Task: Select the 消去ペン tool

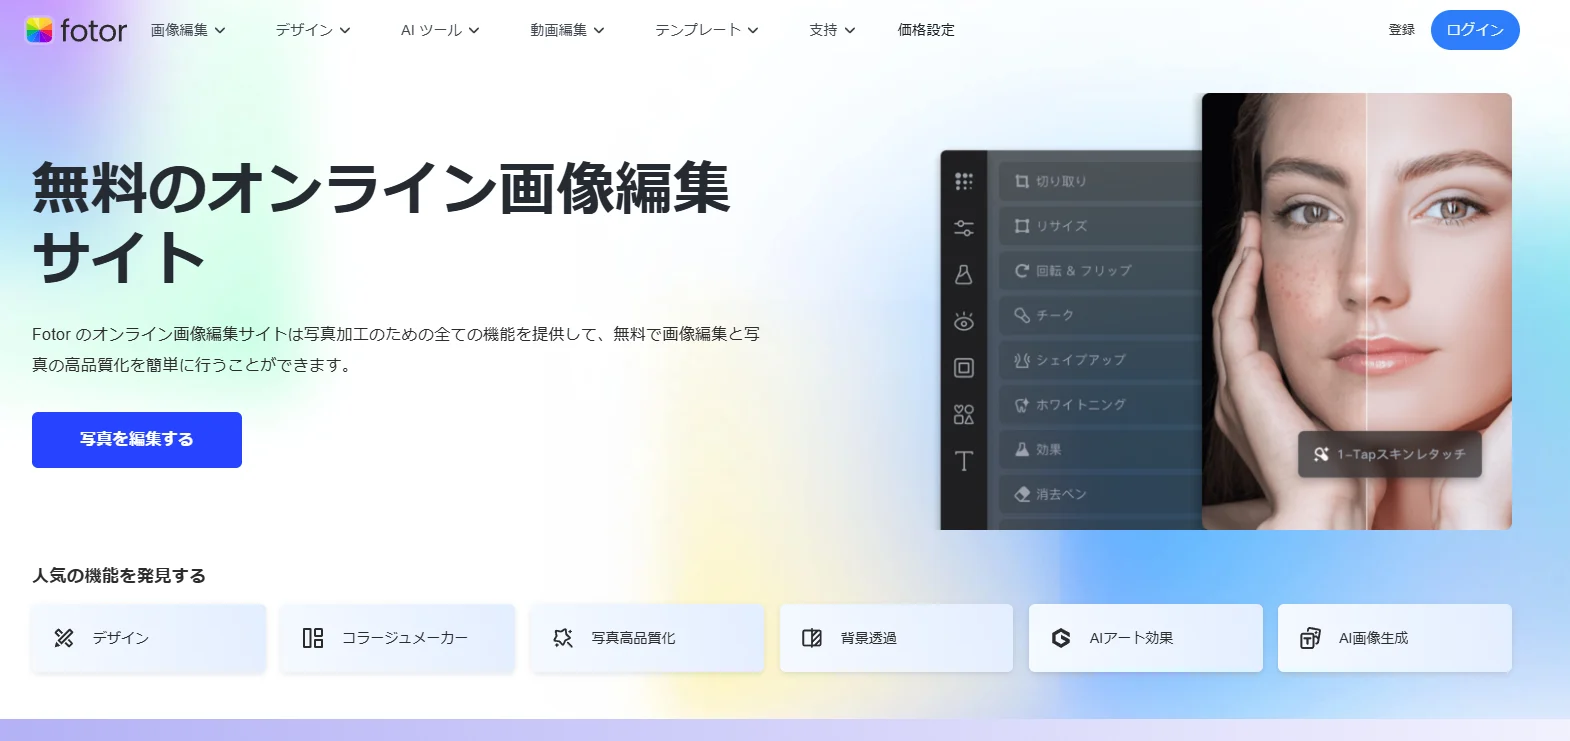Action: pos(1100,494)
